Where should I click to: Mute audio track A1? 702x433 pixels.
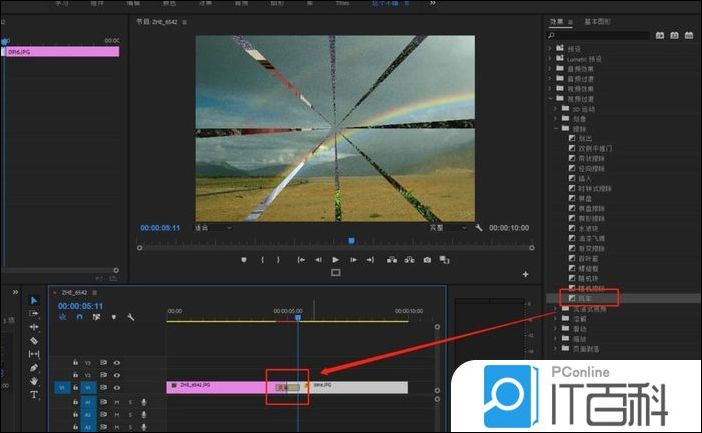pyautogui.click(x=117, y=401)
